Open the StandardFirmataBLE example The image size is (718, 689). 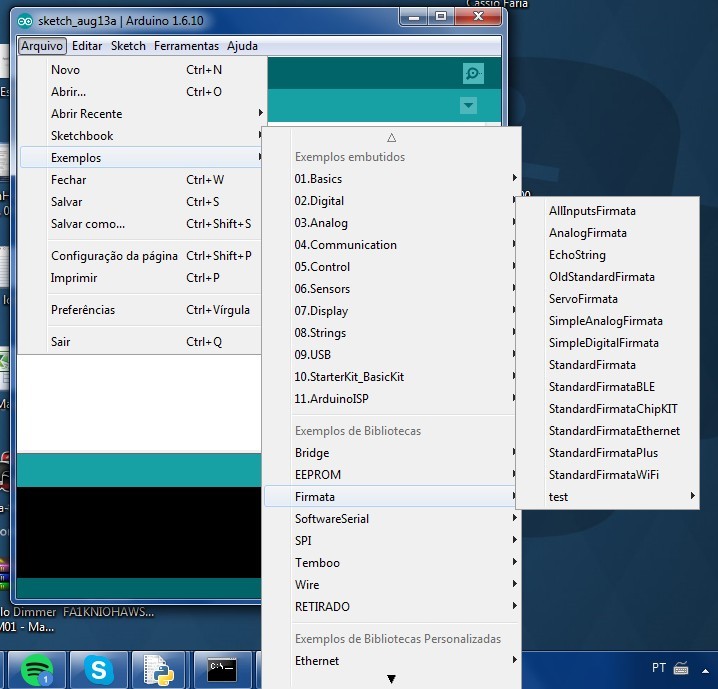[608, 386]
